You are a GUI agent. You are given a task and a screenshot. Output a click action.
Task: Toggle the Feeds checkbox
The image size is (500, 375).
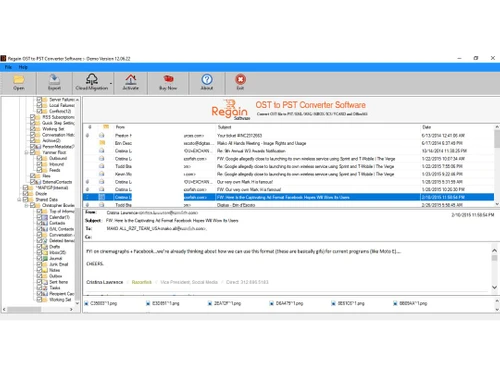(39, 170)
